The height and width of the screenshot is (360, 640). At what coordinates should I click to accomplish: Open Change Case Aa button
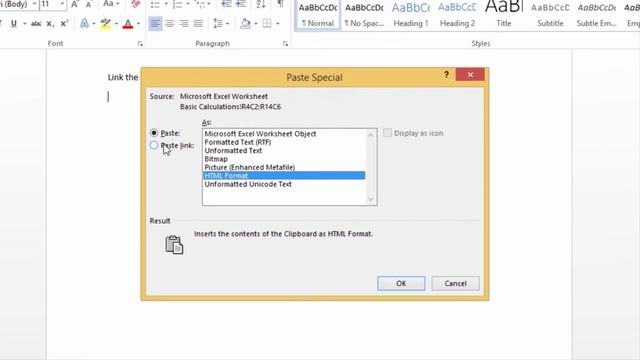pos(108,4)
